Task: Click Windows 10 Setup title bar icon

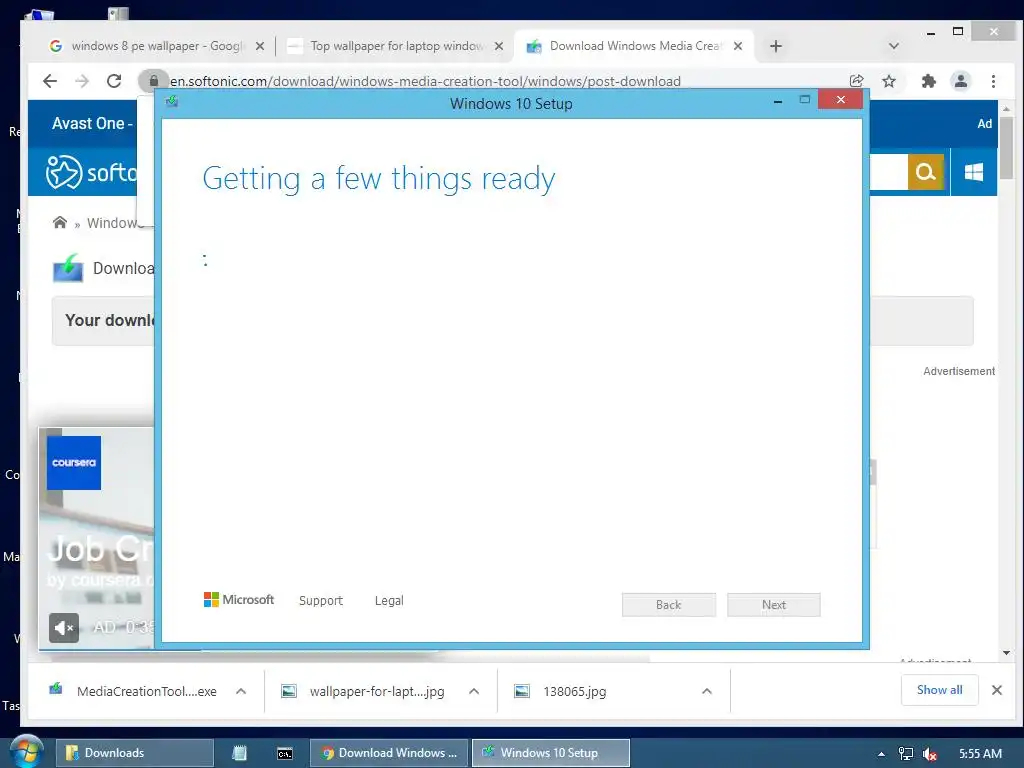Action: pos(172,101)
